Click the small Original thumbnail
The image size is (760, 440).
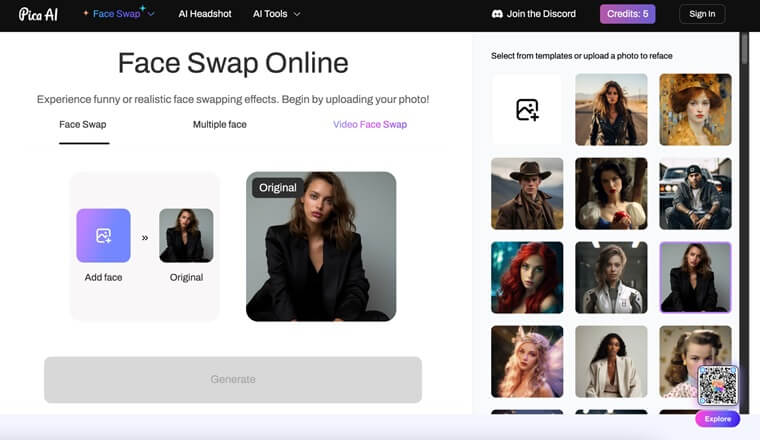(x=186, y=235)
